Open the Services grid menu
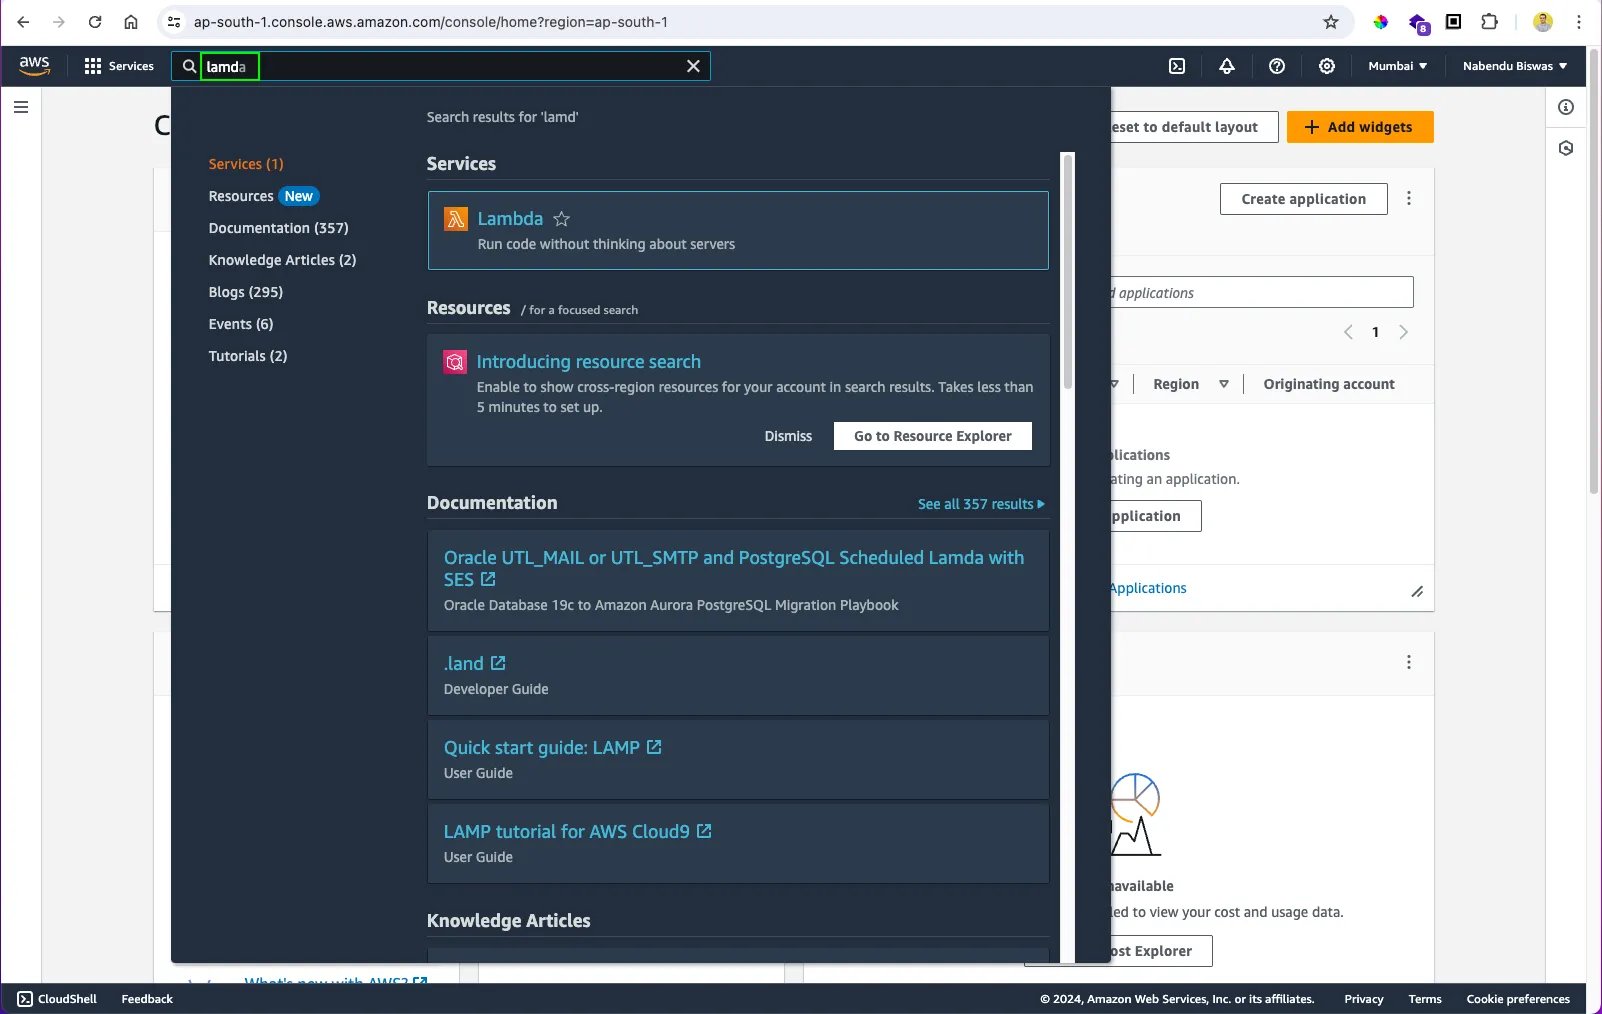The image size is (1602, 1014). pyautogui.click(x=119, y=66)
